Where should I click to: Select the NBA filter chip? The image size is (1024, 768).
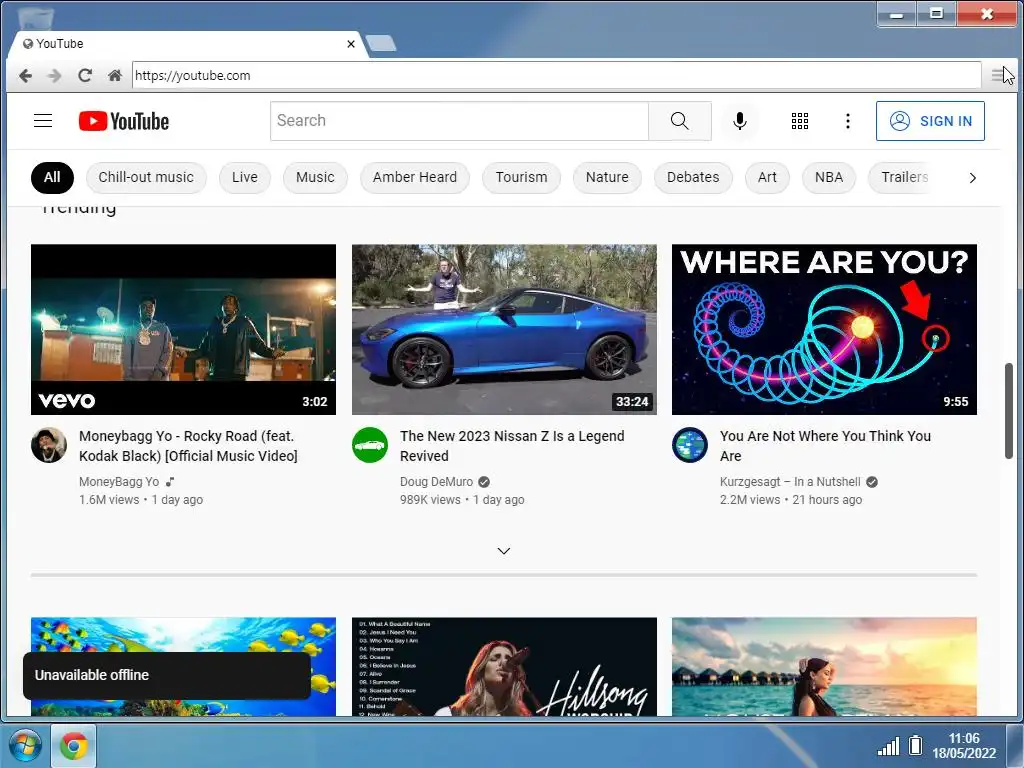(829, 178)
